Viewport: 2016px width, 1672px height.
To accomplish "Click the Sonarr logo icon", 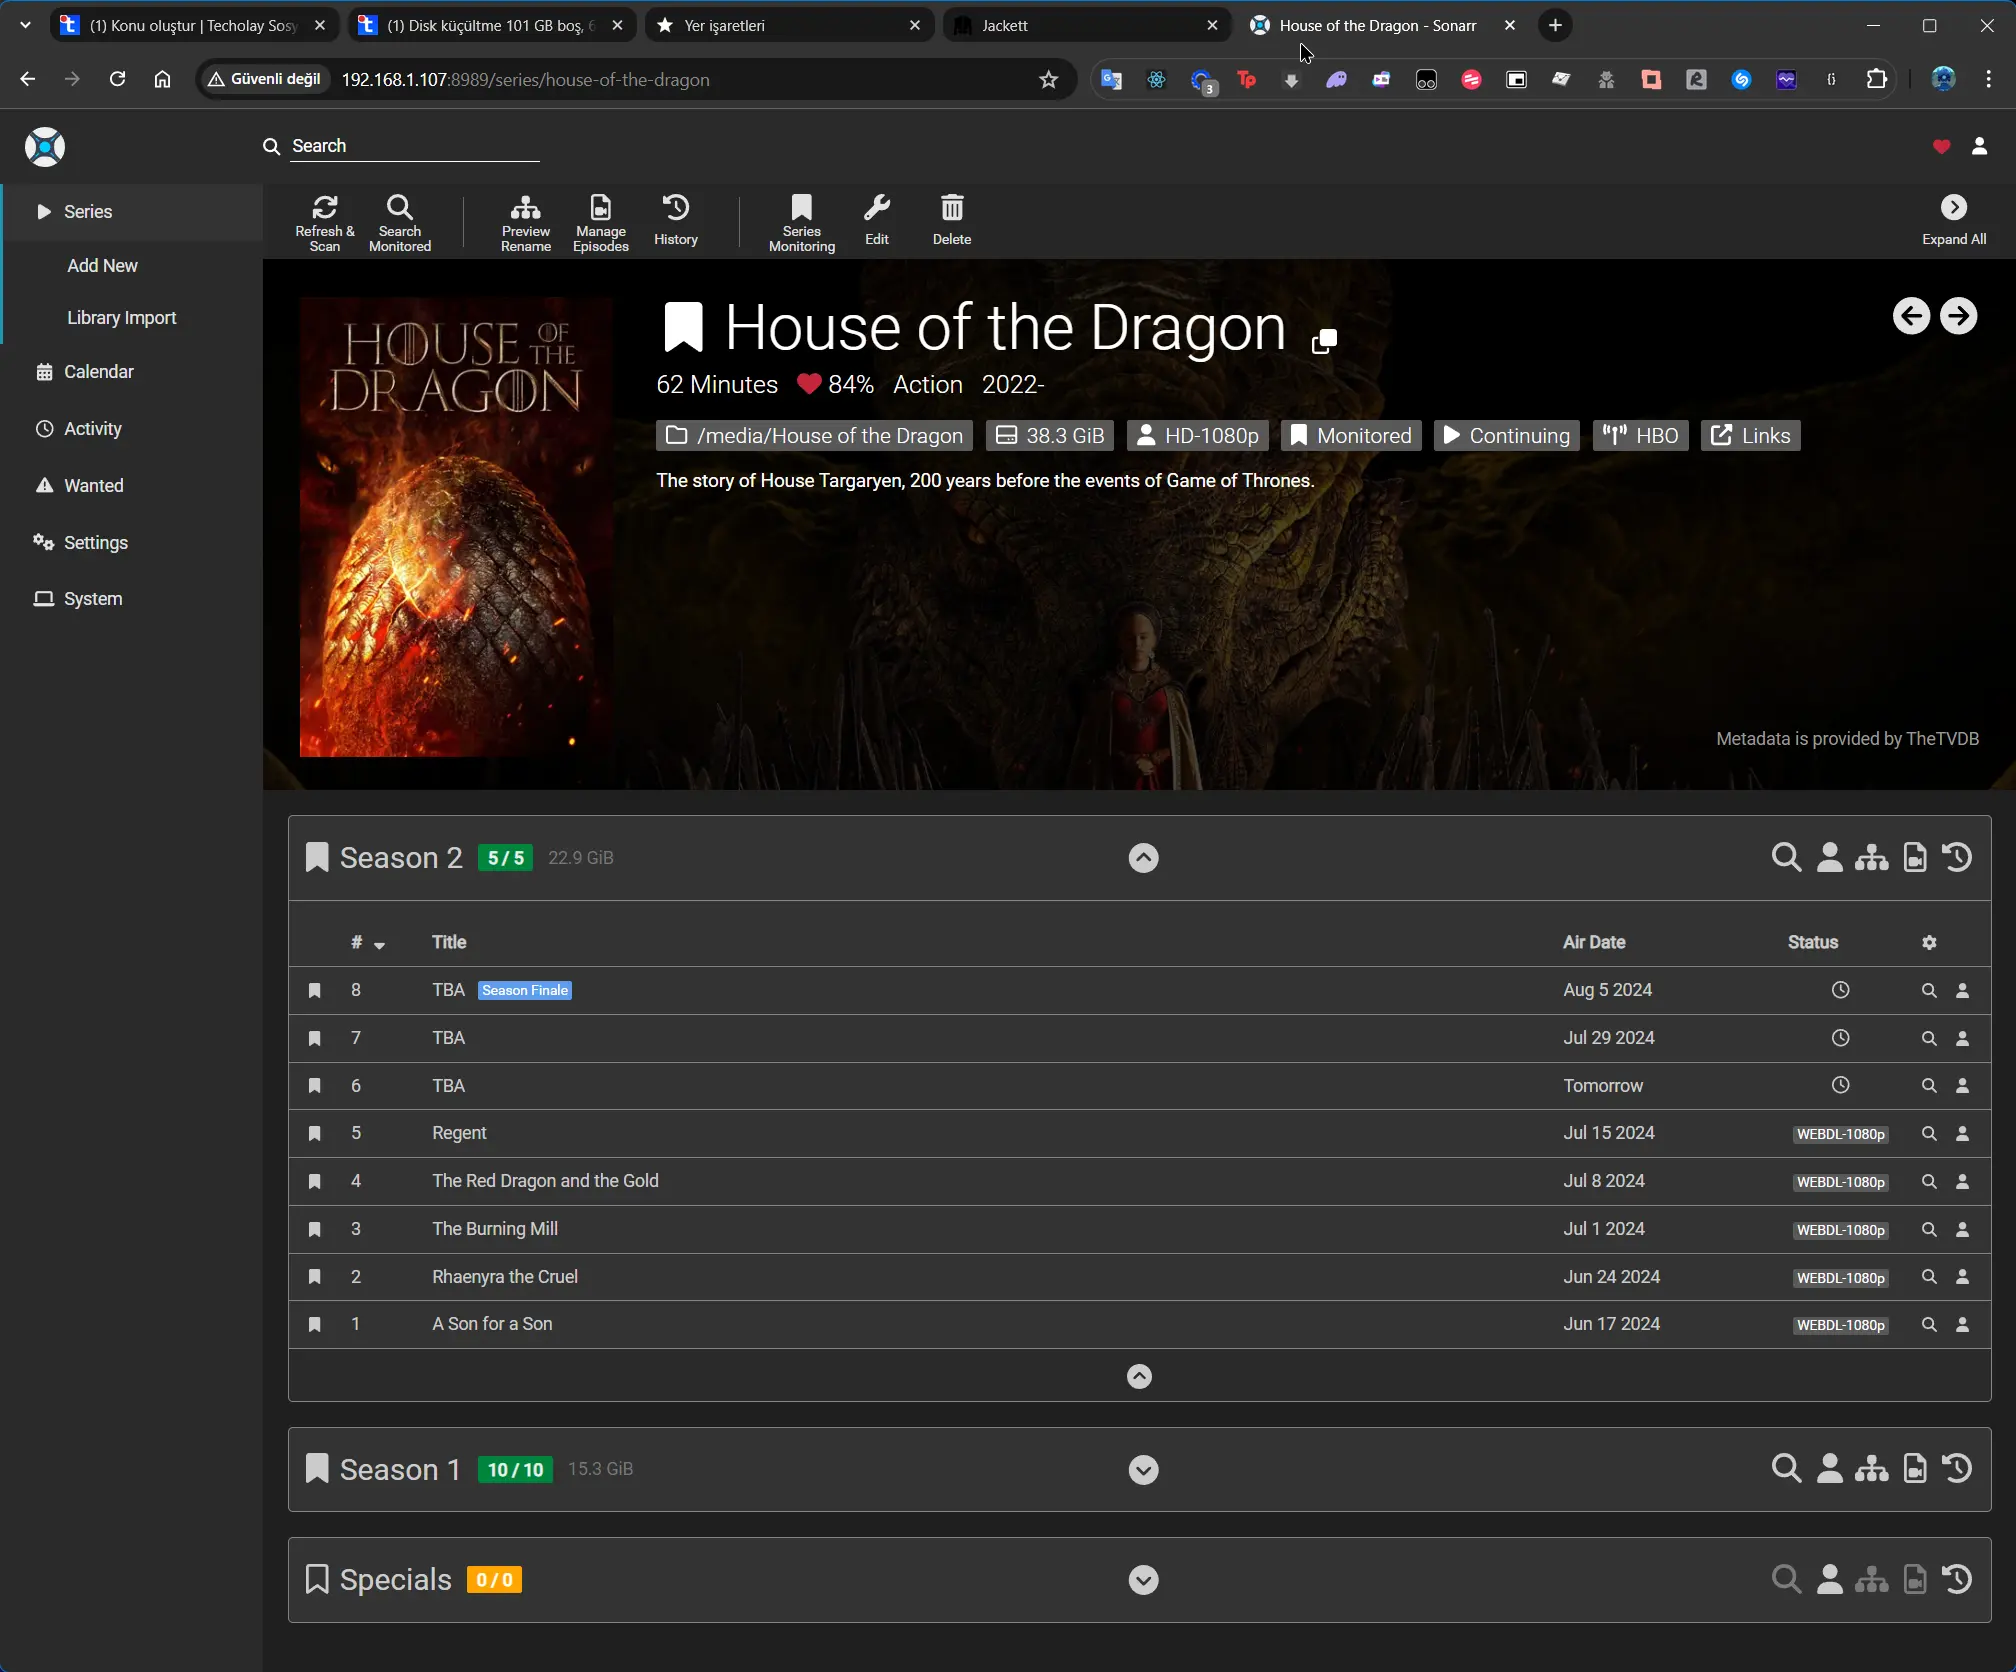I will pos(45,147).
